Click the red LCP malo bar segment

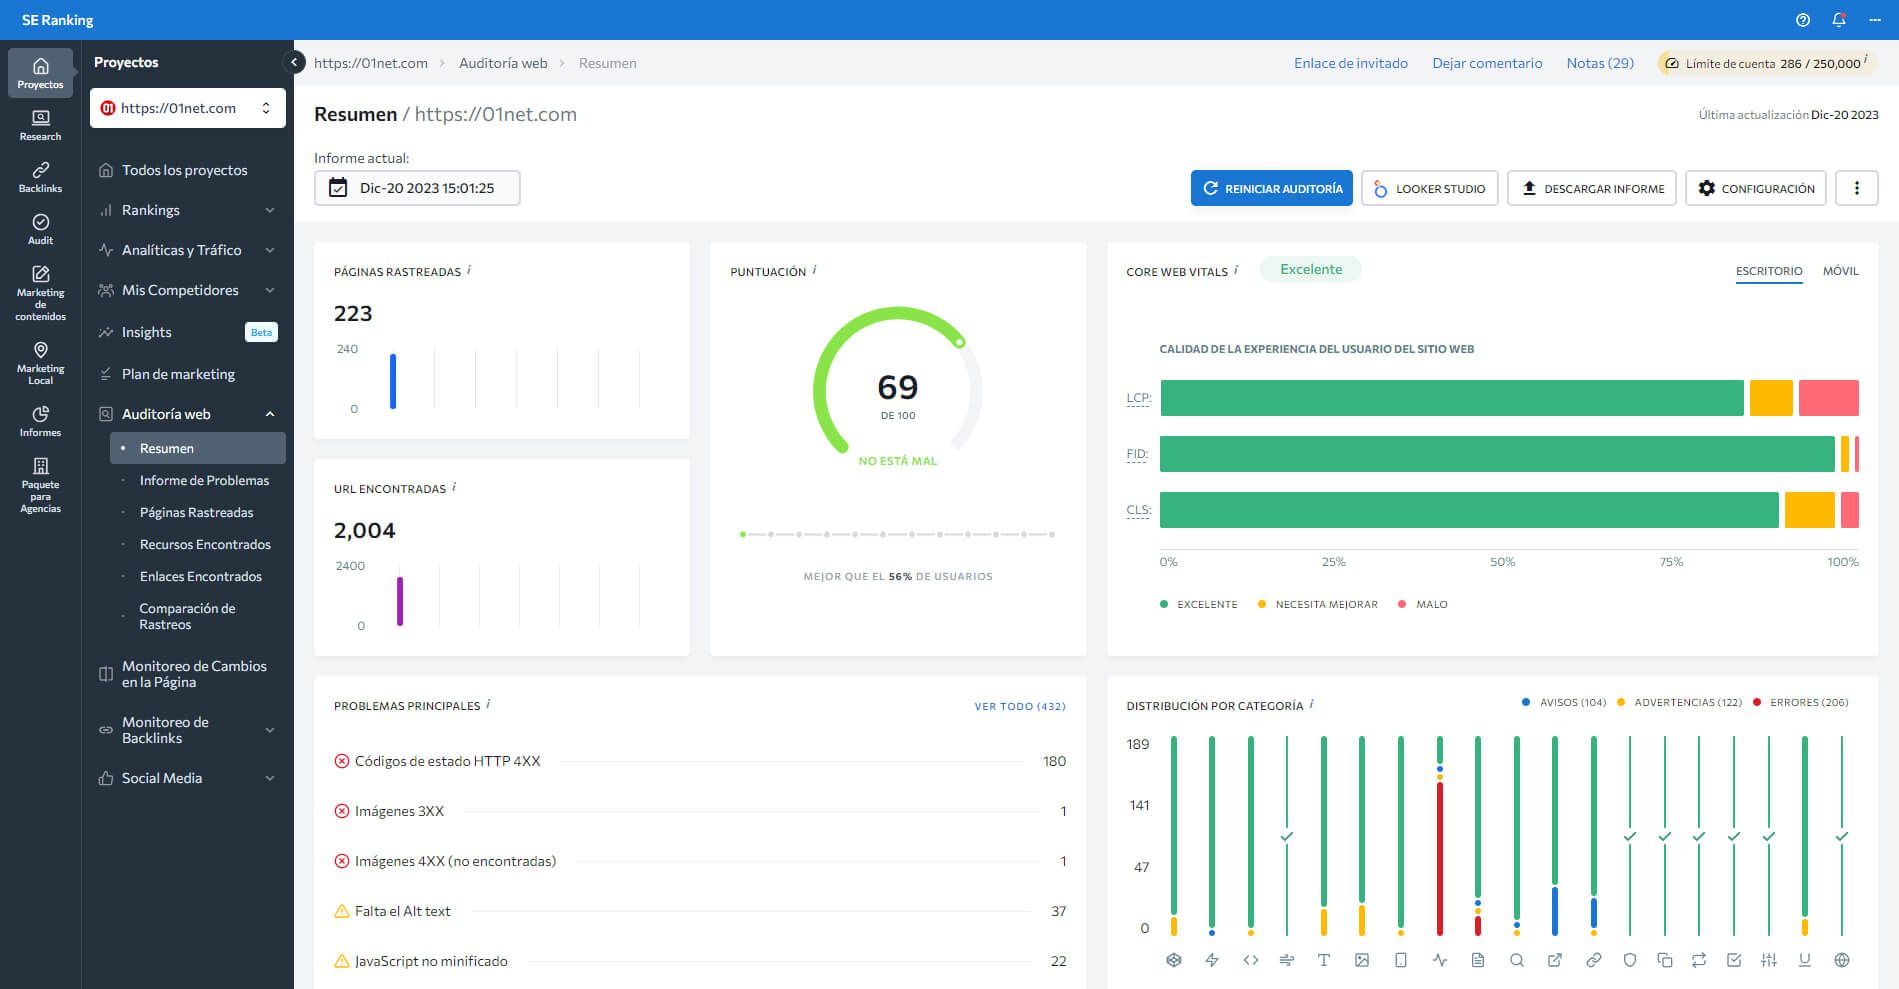tap(1829, 398)
